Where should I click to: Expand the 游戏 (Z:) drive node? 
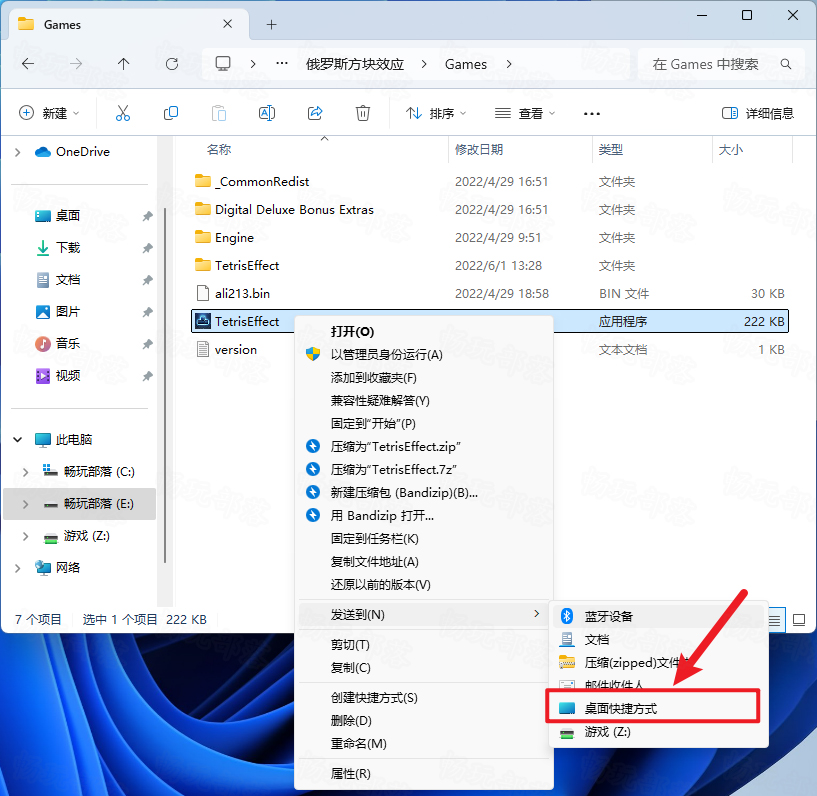tap(26, 536)
